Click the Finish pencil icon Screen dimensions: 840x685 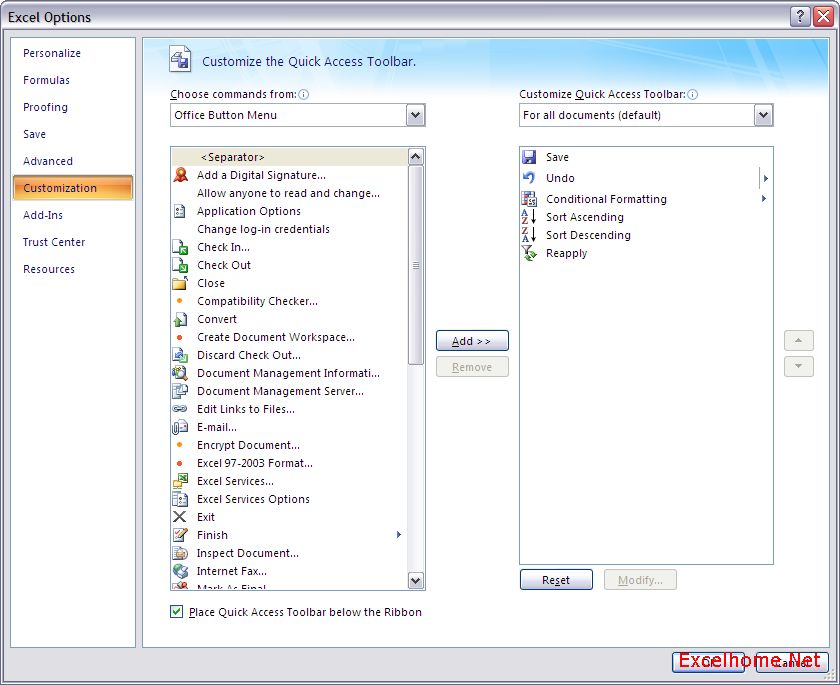pos(180,535)
